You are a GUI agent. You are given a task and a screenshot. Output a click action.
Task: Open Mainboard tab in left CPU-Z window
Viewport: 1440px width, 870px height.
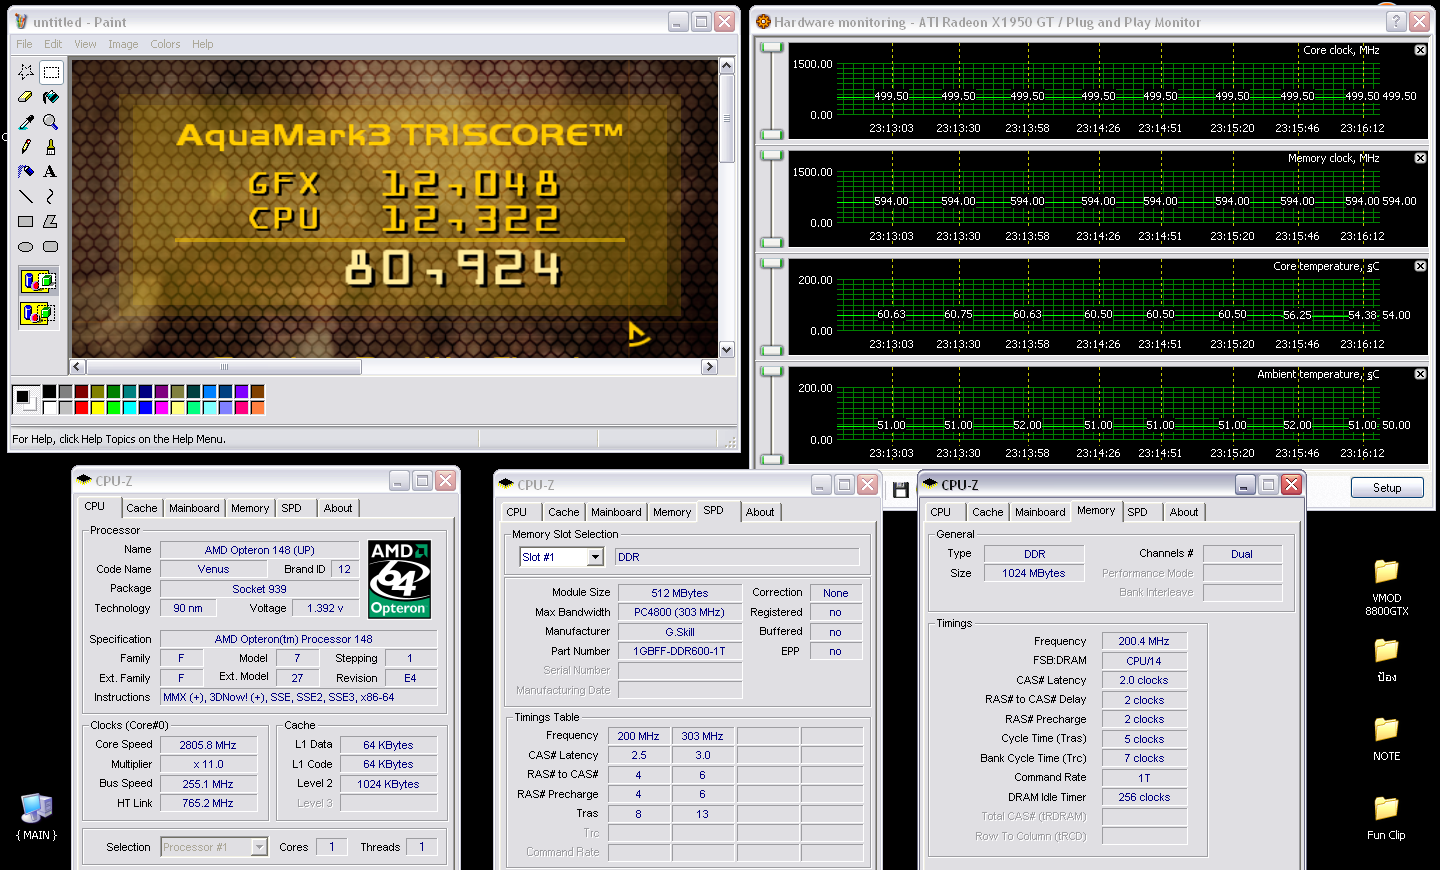pyautogui.click(x=194, y=508)
